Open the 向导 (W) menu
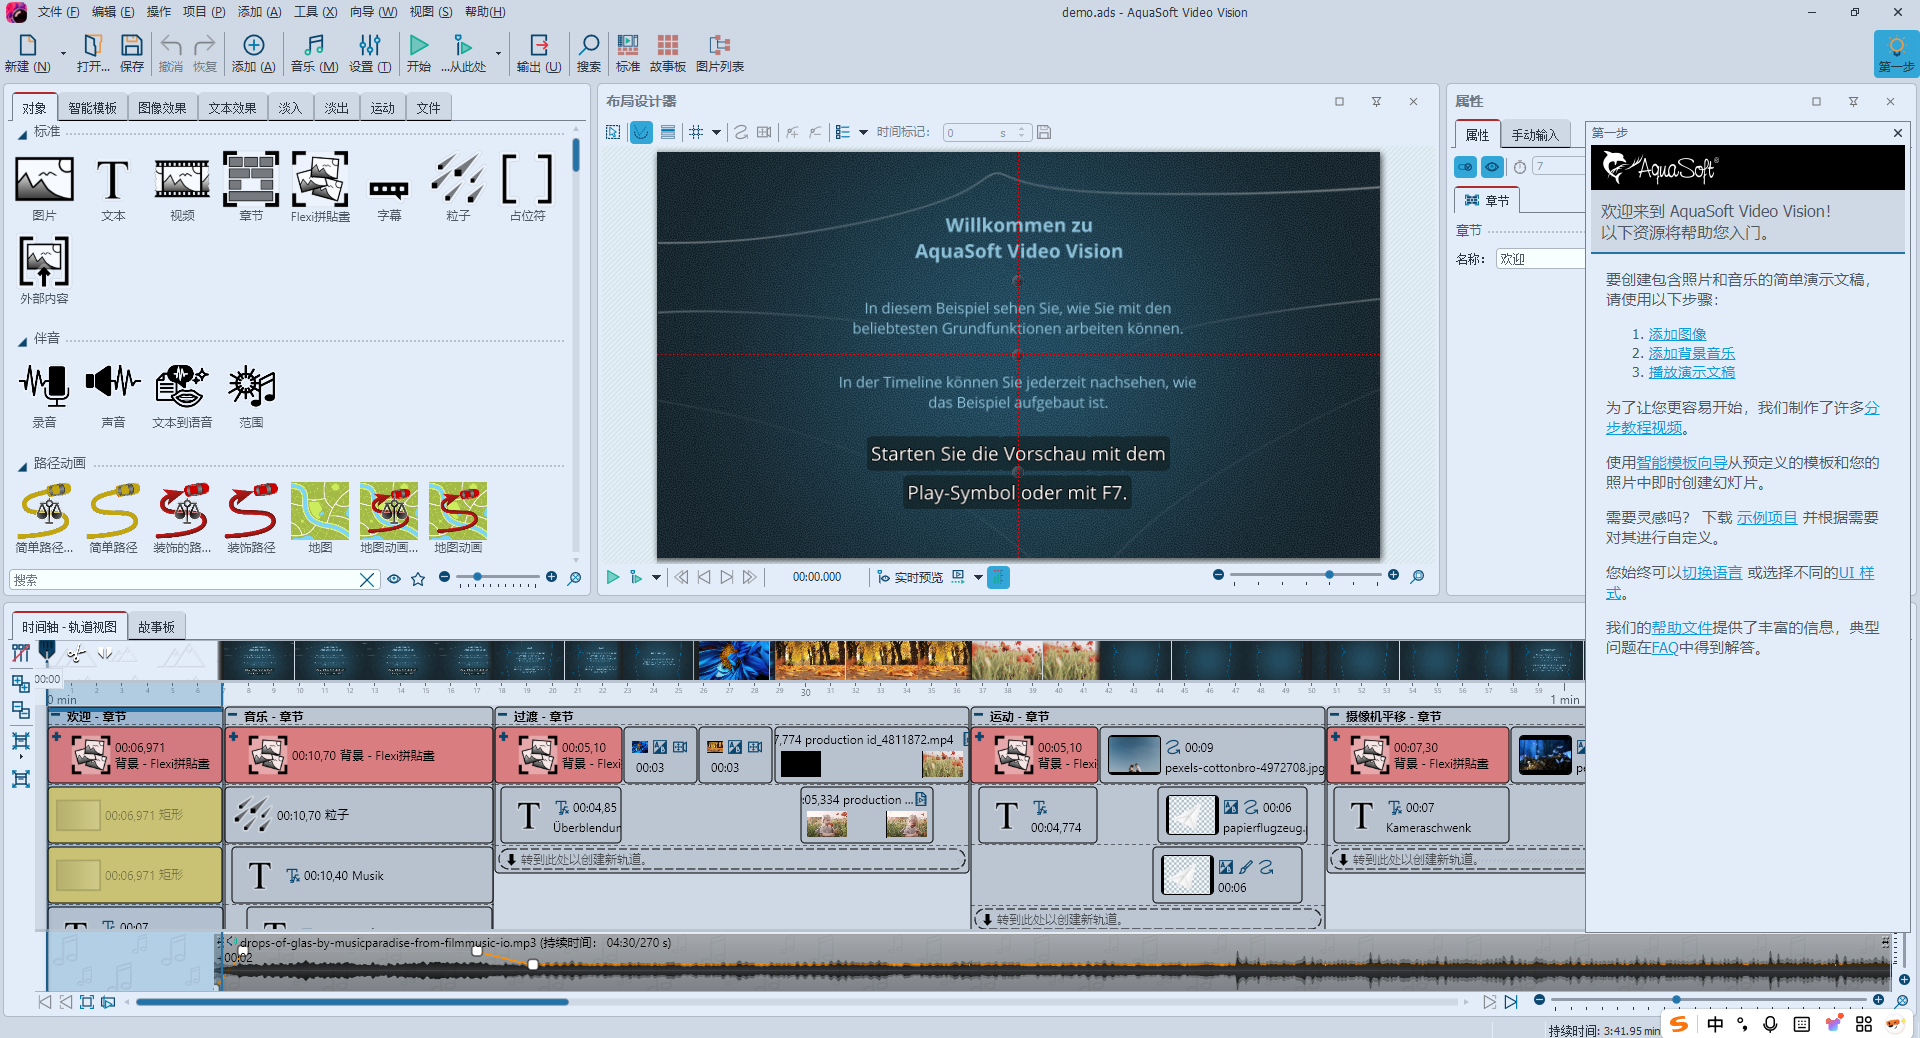The image size is (1920, 1038). point(373,12)
